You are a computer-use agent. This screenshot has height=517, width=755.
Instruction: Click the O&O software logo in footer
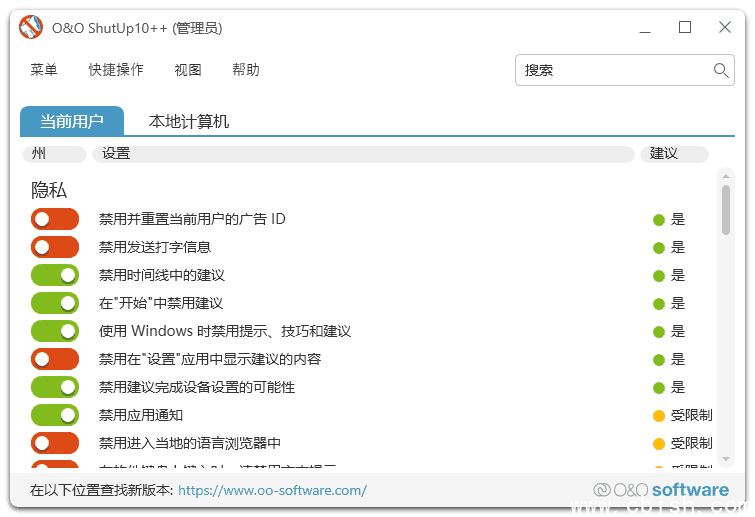pos(661,490)
